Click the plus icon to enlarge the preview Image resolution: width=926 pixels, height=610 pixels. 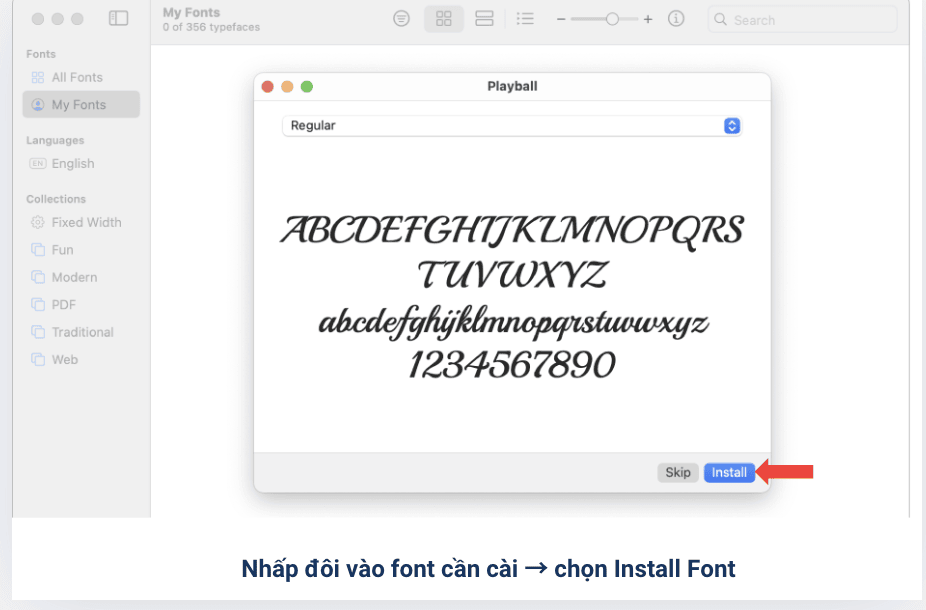click(648, 19)
